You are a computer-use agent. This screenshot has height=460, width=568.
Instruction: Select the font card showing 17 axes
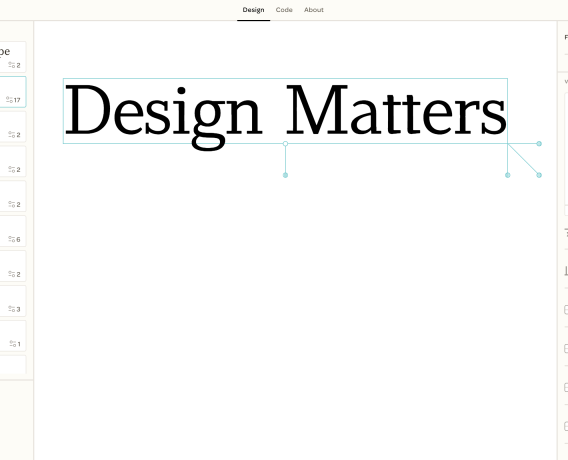click(13, 92)
